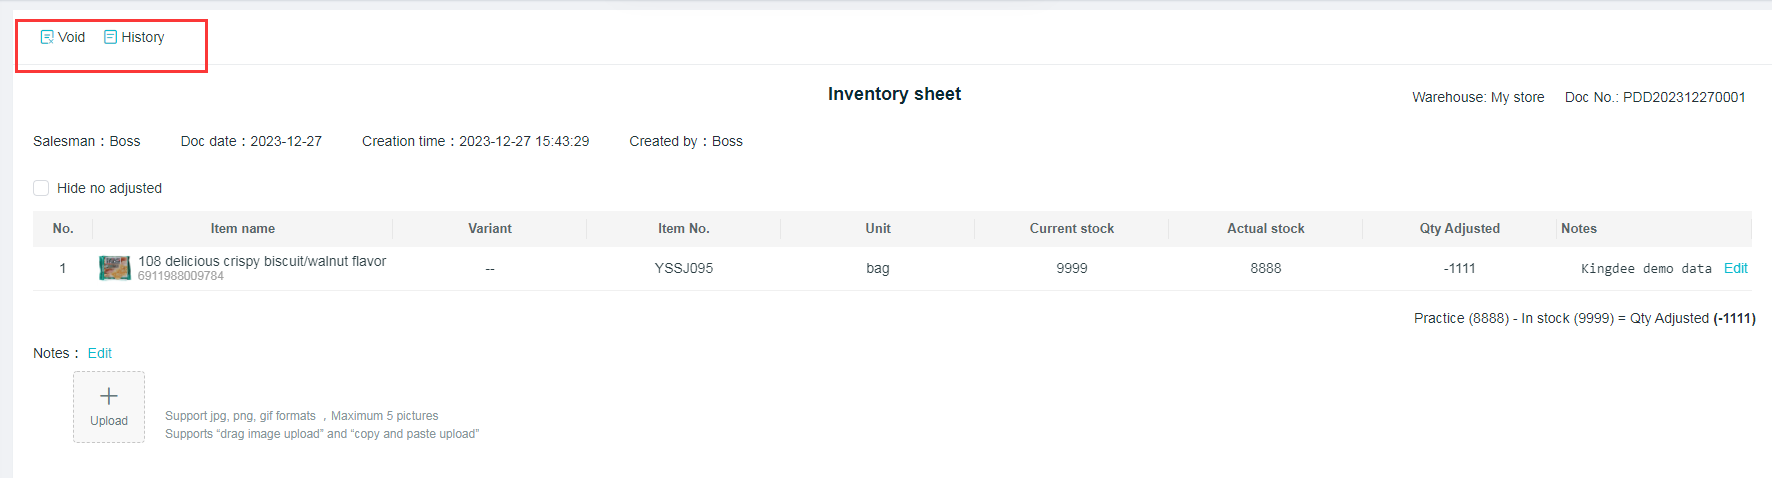Click the Item name column header
The image size is (1772, 478).
[x=242, y=228]
